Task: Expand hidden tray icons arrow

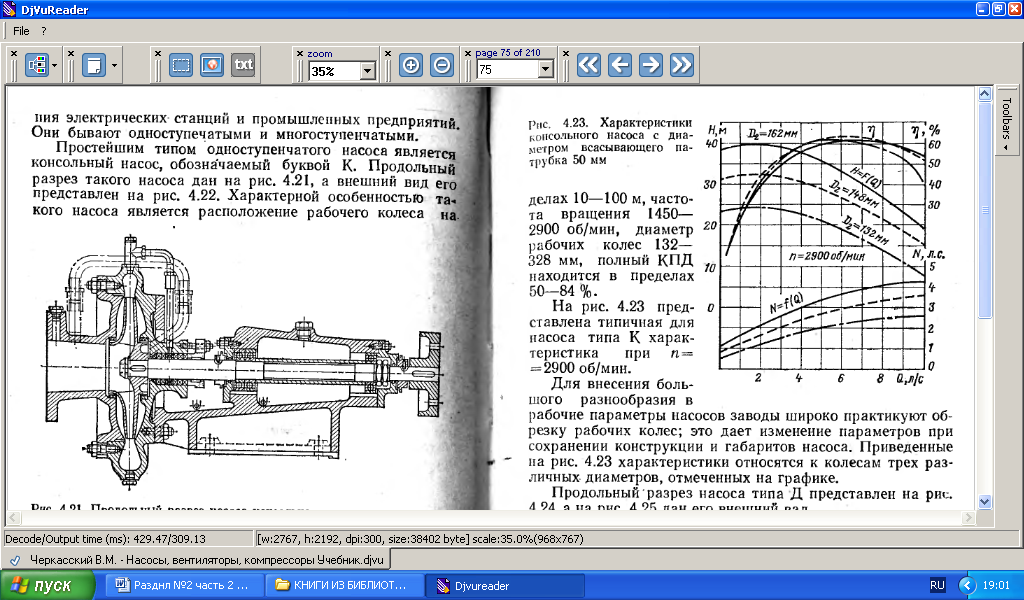Action: coord(967,586)
